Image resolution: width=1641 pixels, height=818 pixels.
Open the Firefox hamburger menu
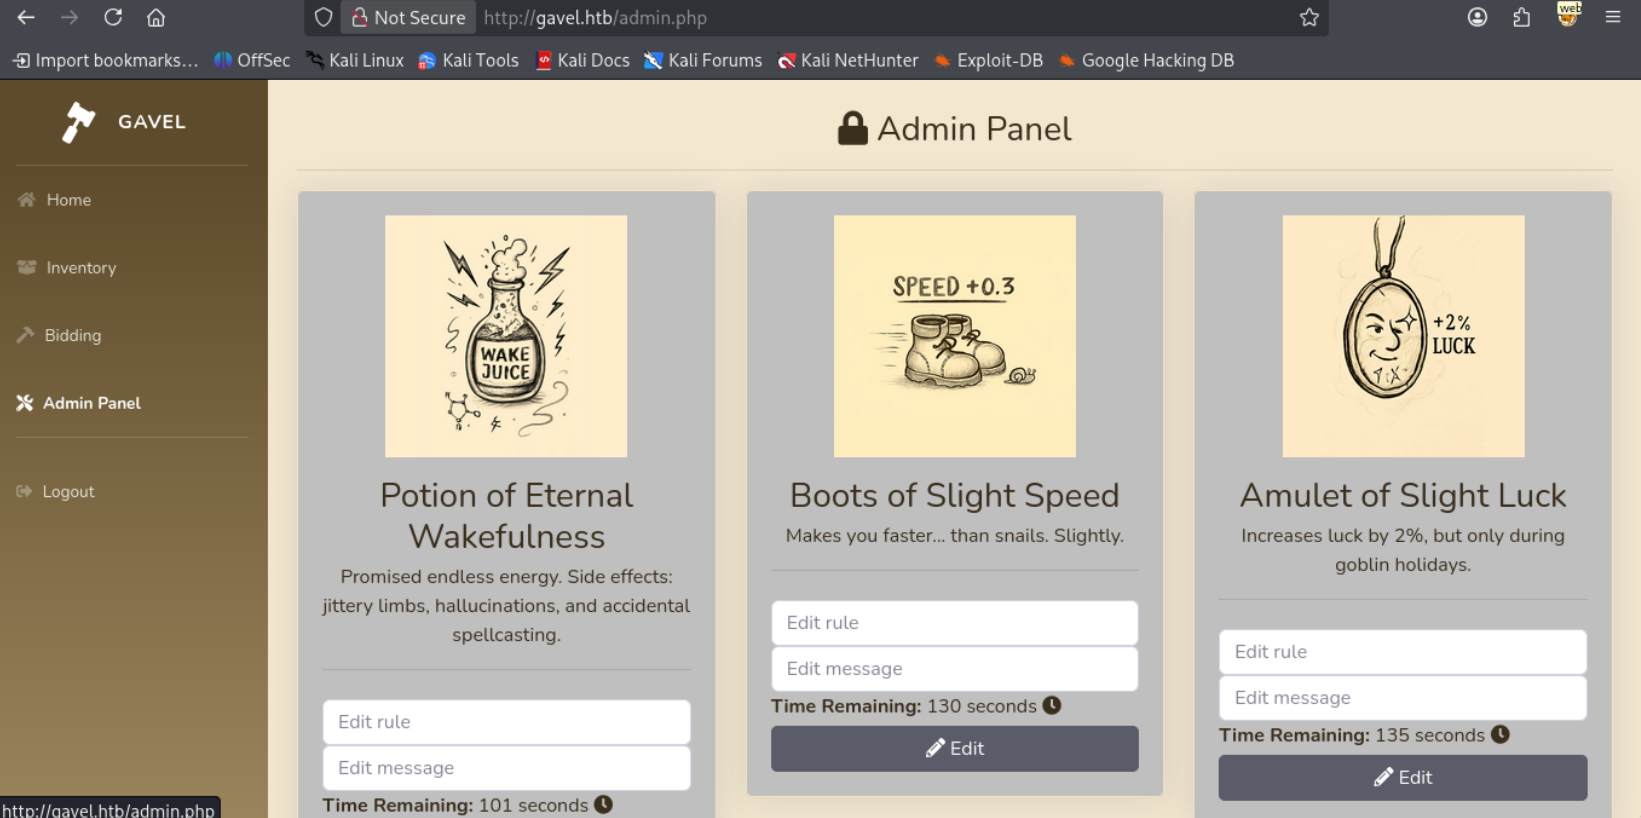1613,17
